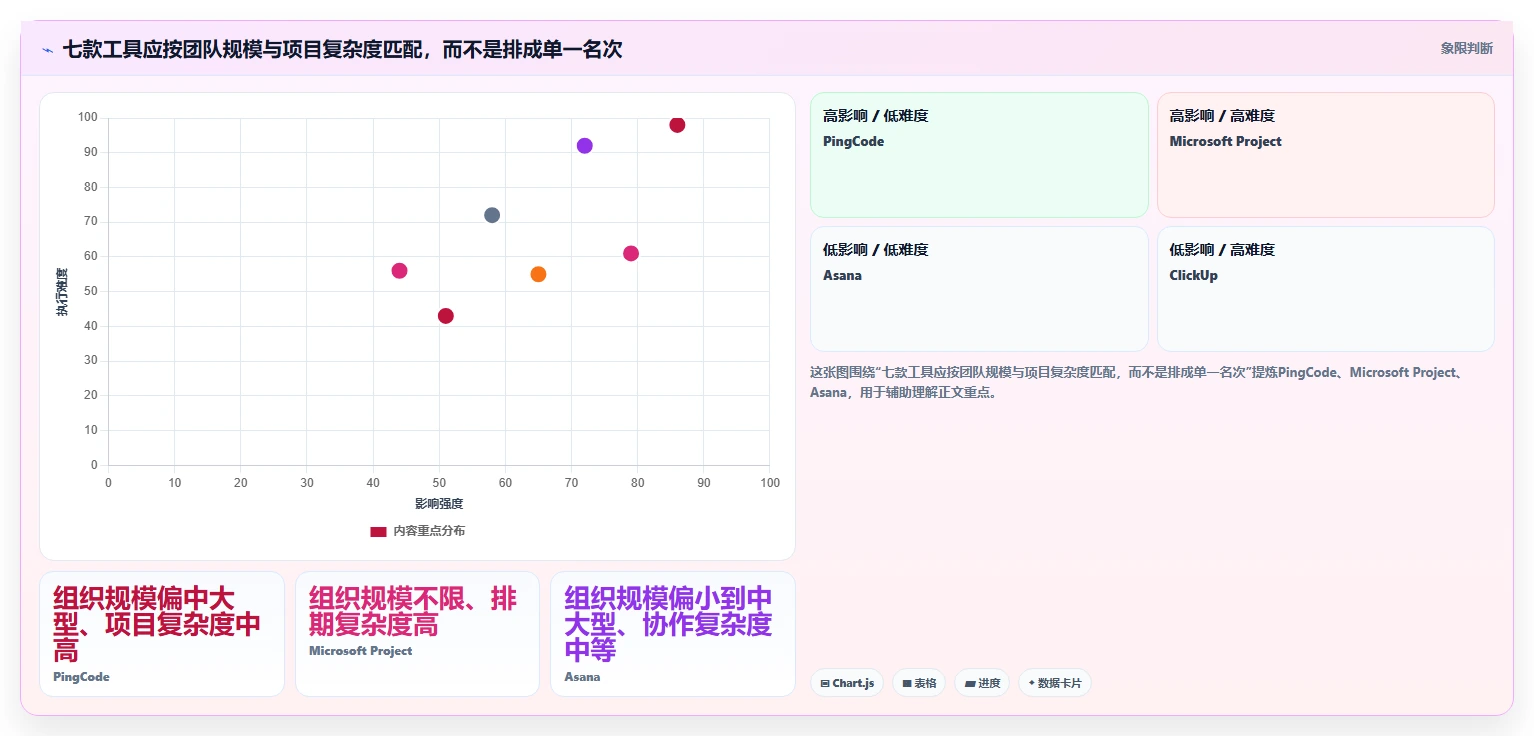This screenshot has width=1534, height=736.
Task: Click PingCode label under the crimson heading card
Action: 81,677
